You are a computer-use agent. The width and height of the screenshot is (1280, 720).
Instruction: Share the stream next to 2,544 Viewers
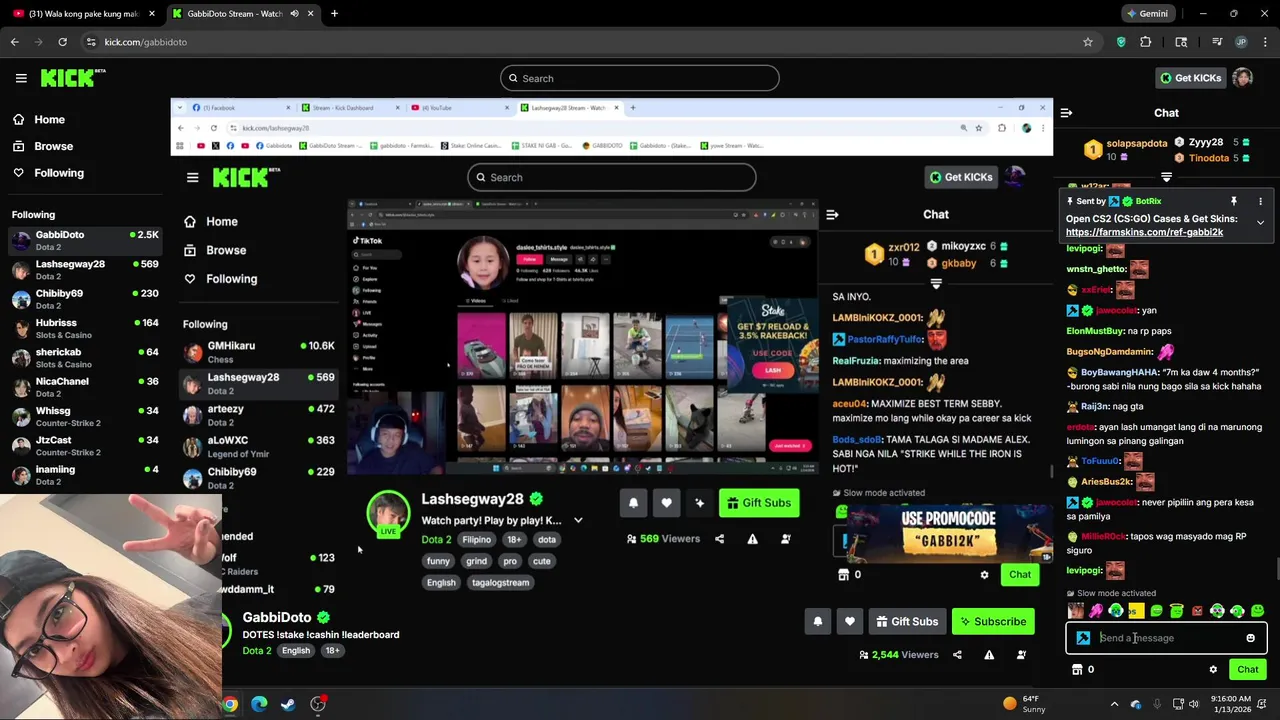(957, 655)
